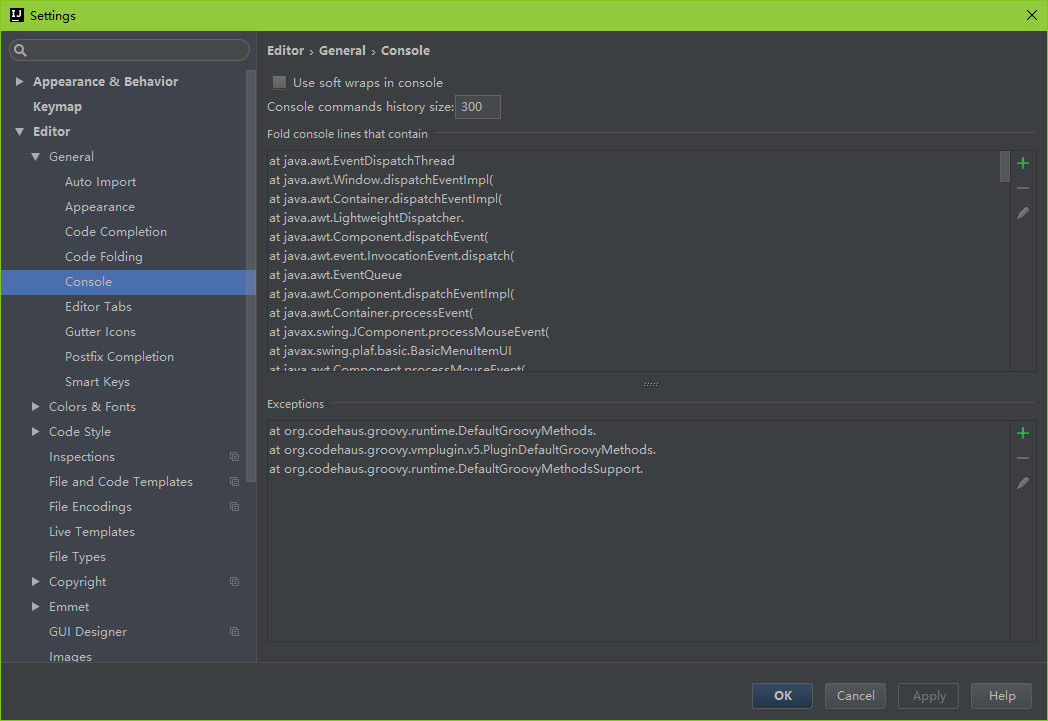Open the Code Folding settings page
This screenshot has width=1048, height=721.
pyautogui.click(x=103, y=257)
